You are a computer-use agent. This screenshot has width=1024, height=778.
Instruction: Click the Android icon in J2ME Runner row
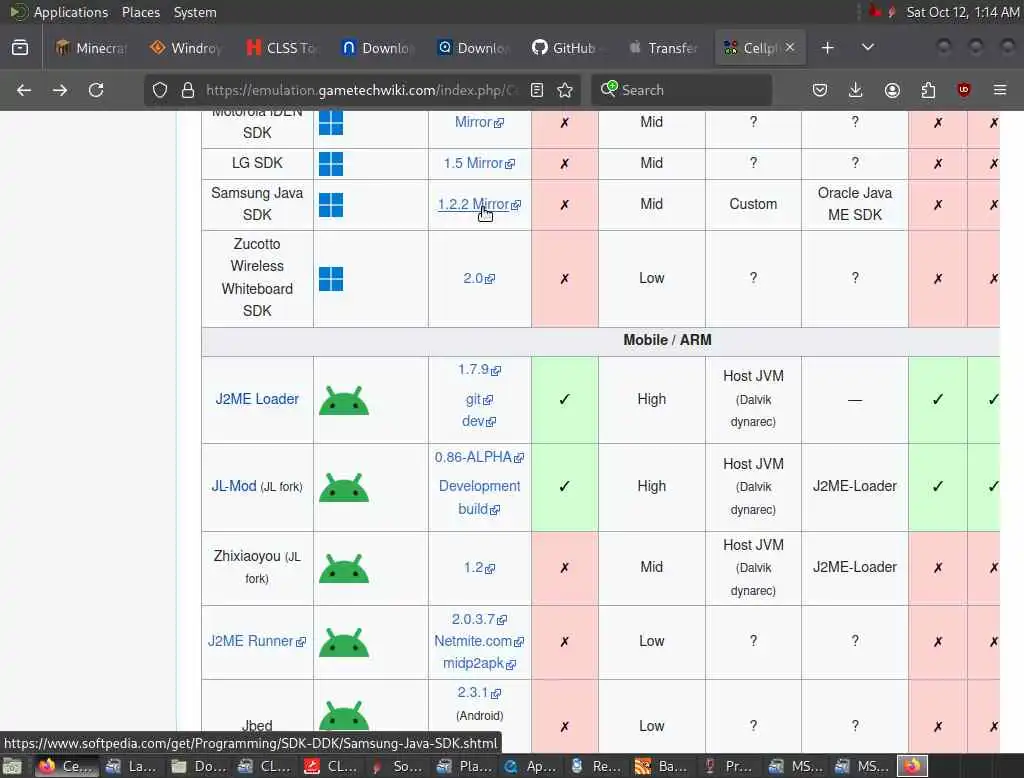[344, 642]
